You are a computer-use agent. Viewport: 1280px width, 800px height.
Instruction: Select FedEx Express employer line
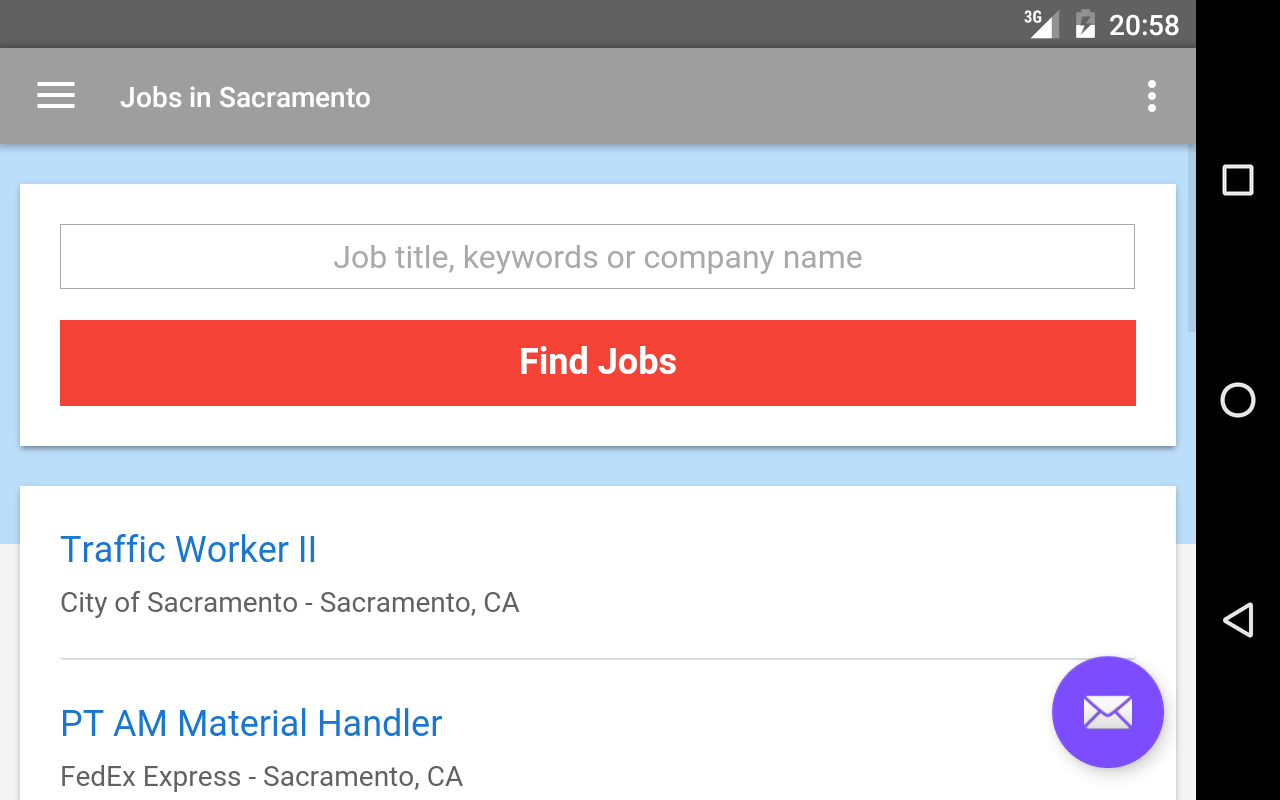tap(261, 777)
